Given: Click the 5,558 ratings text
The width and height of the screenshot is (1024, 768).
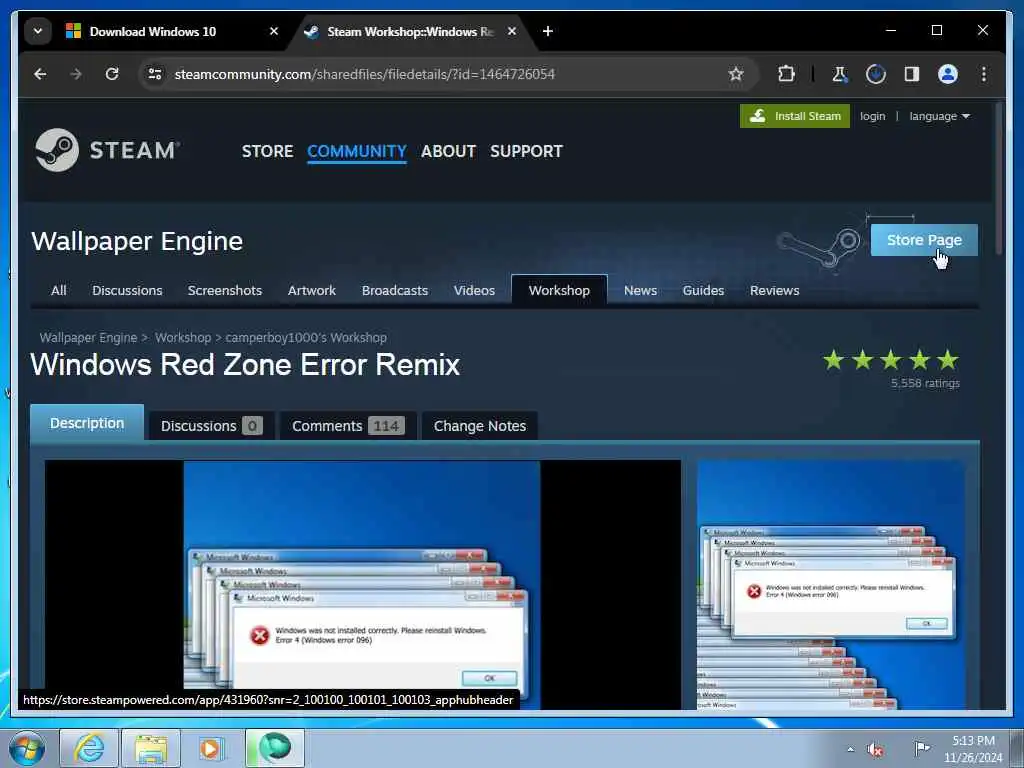Looking at the screenshot, I should 925,383.
